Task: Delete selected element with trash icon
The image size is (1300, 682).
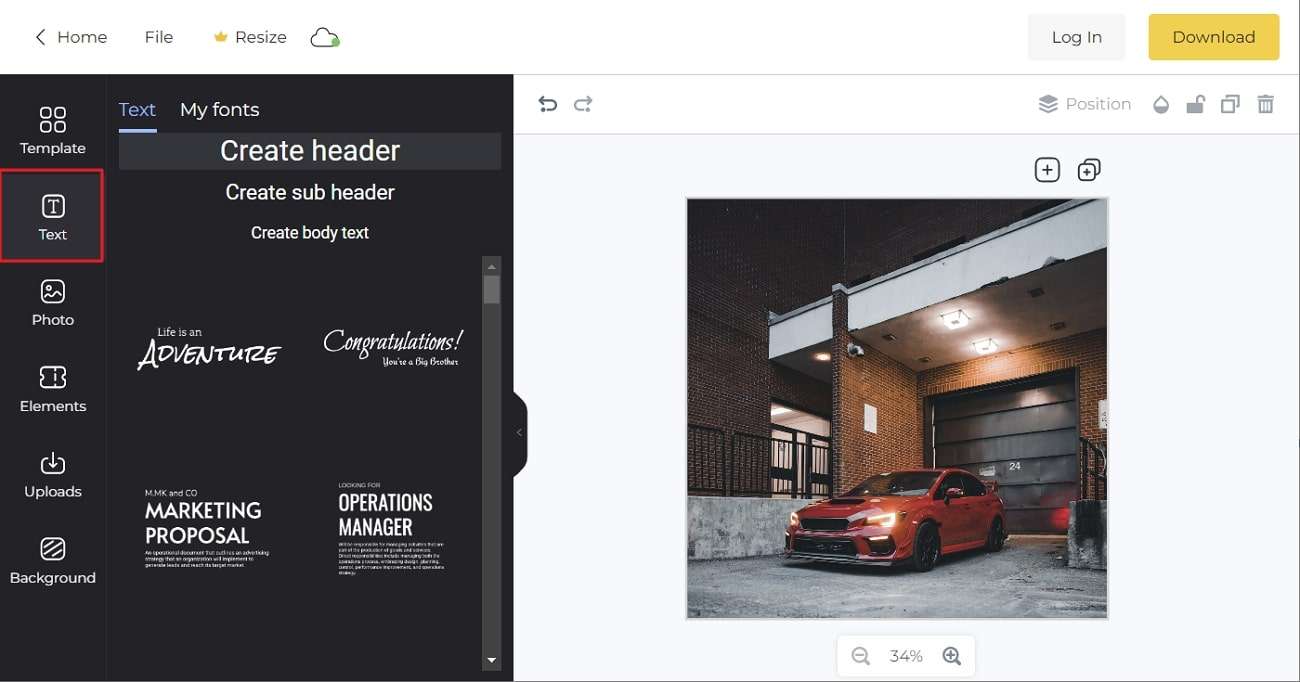Action: [x=1265, y=104]
